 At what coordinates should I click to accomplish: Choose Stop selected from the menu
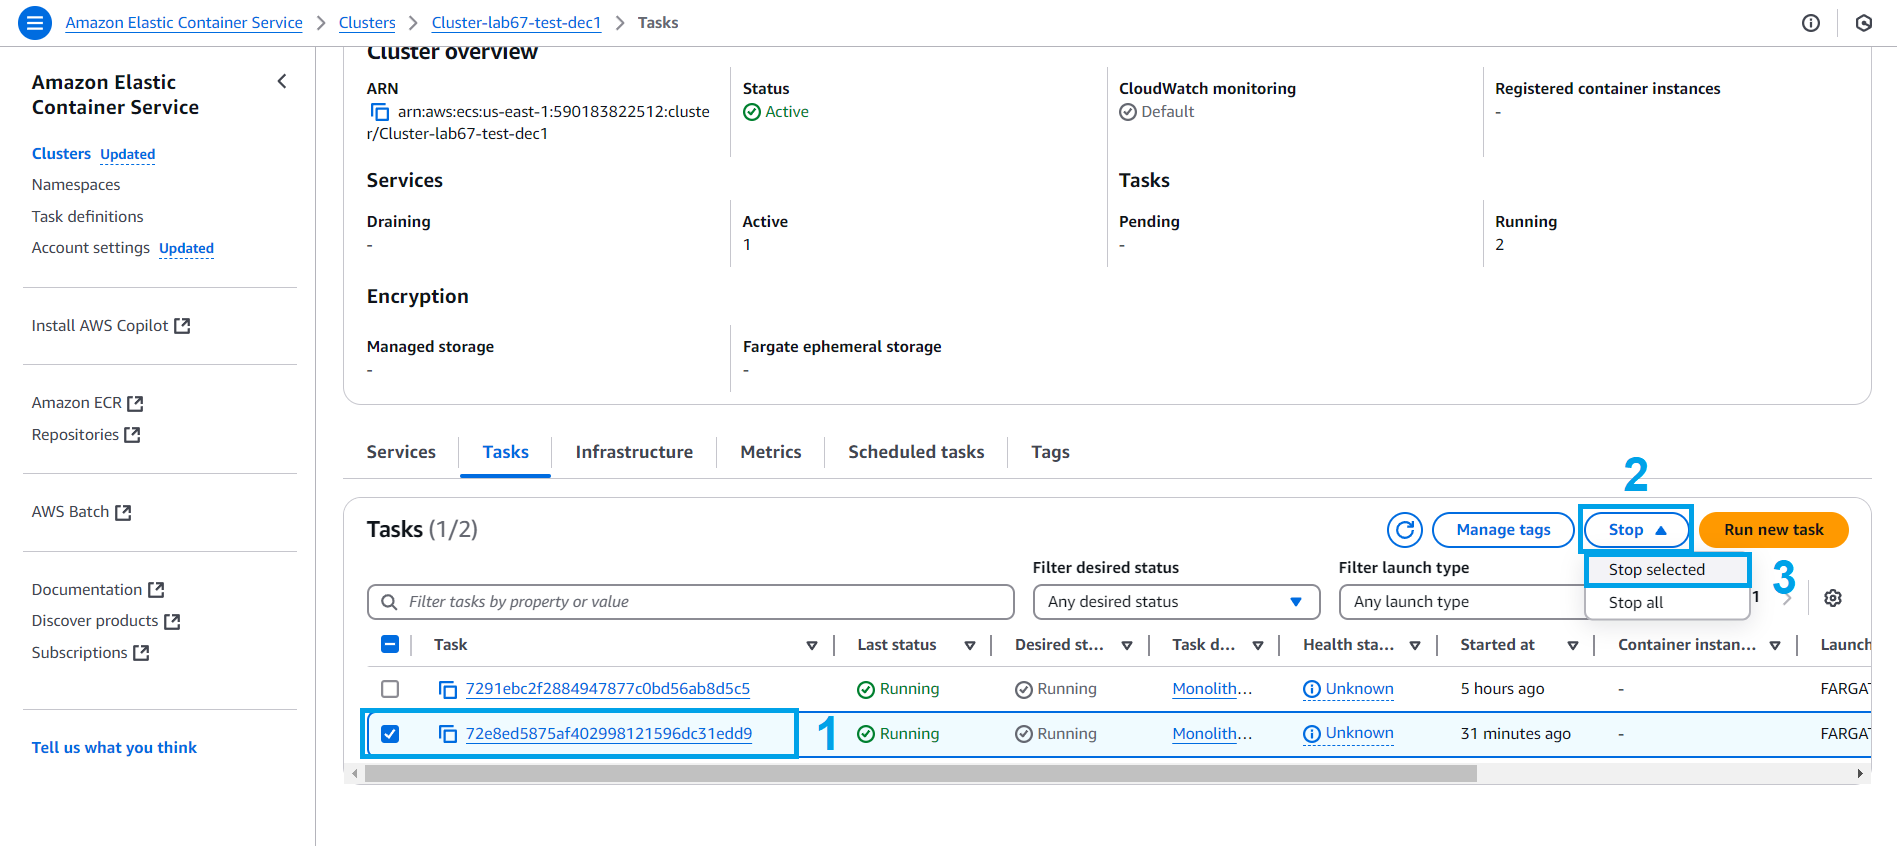coord(1667,570)
